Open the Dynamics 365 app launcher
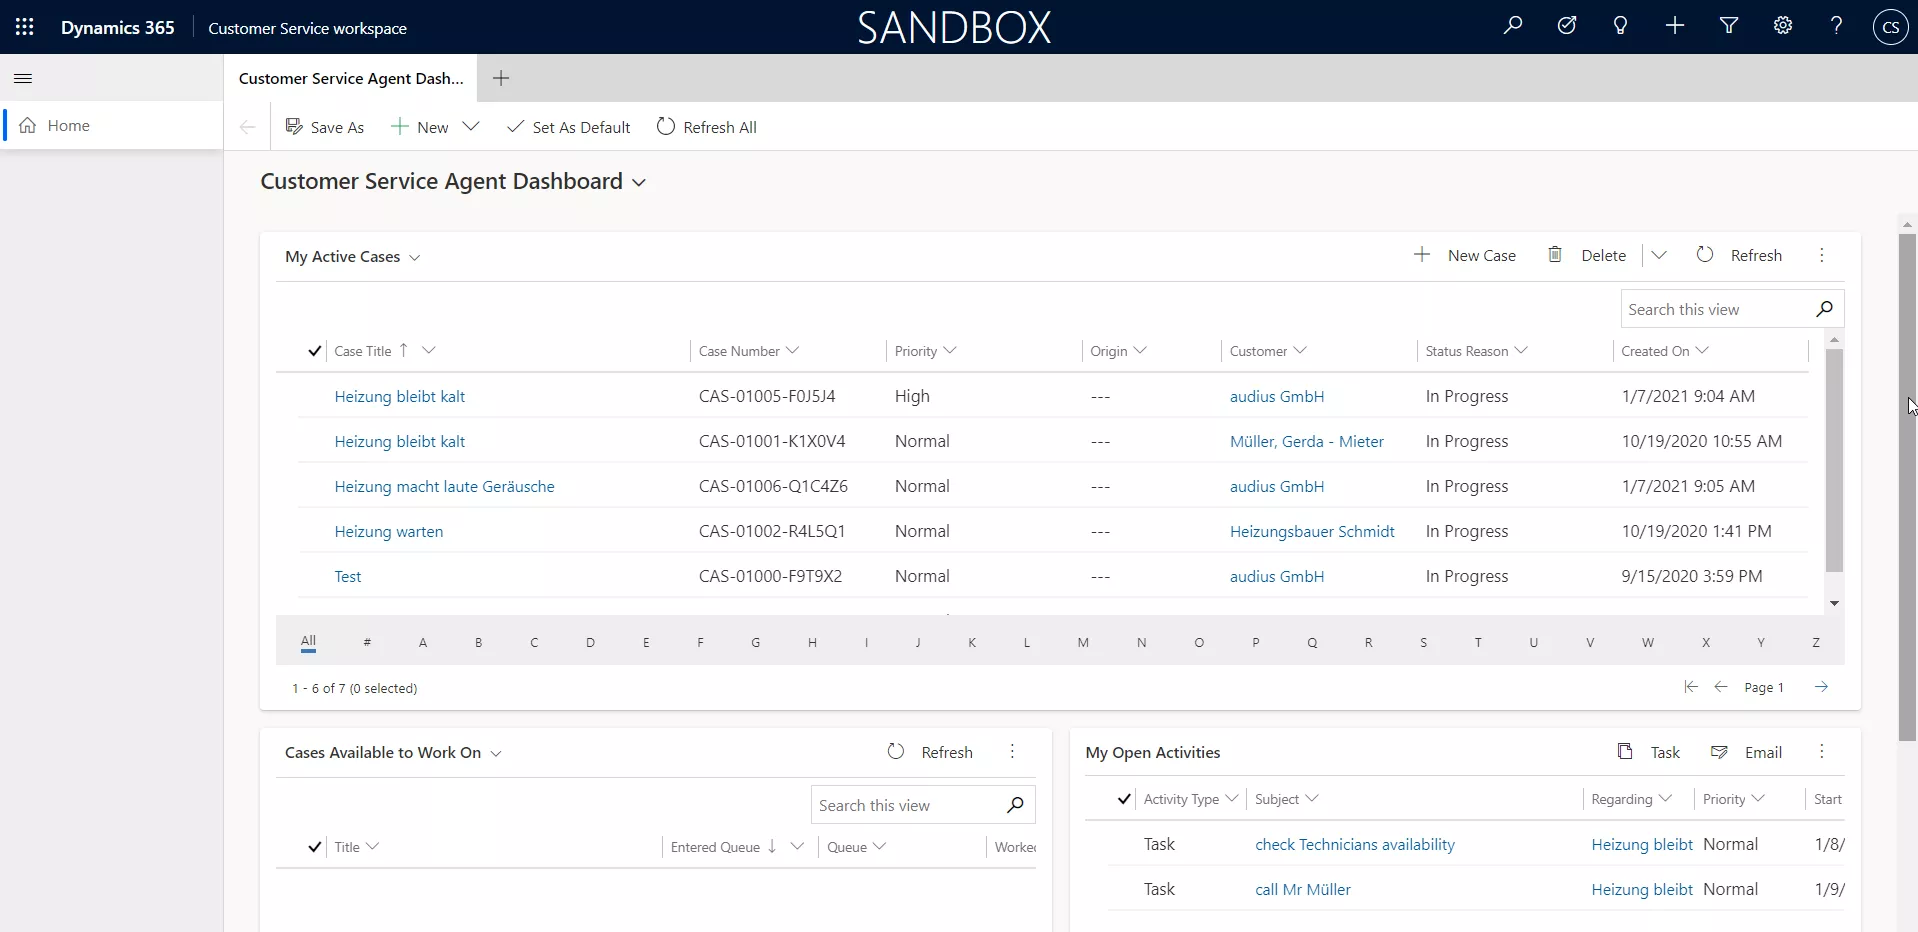1918x932 pixels. click(x=25, y=27)
